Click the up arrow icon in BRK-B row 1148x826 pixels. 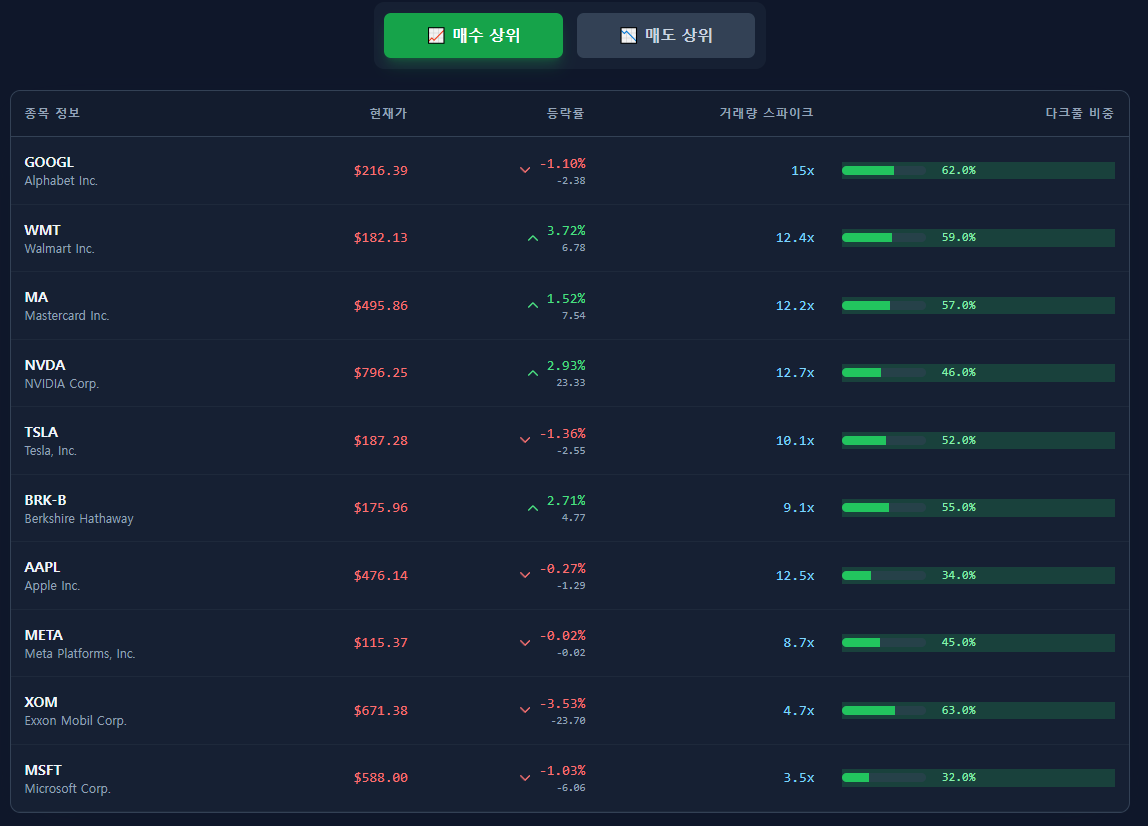(533, 507)
